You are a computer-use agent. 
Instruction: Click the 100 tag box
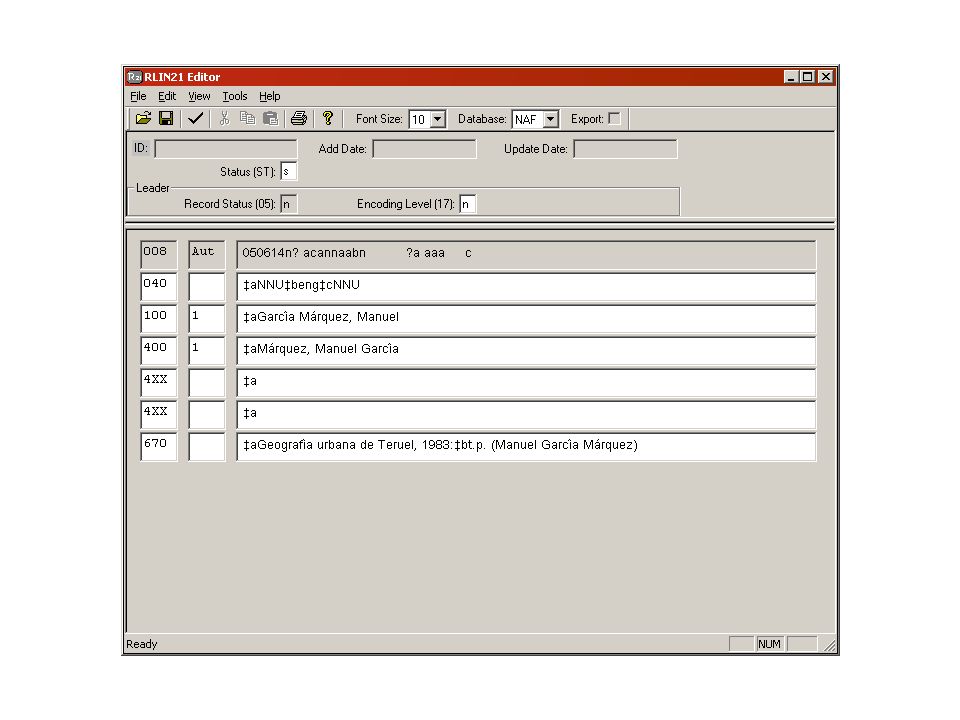point(159,318)
